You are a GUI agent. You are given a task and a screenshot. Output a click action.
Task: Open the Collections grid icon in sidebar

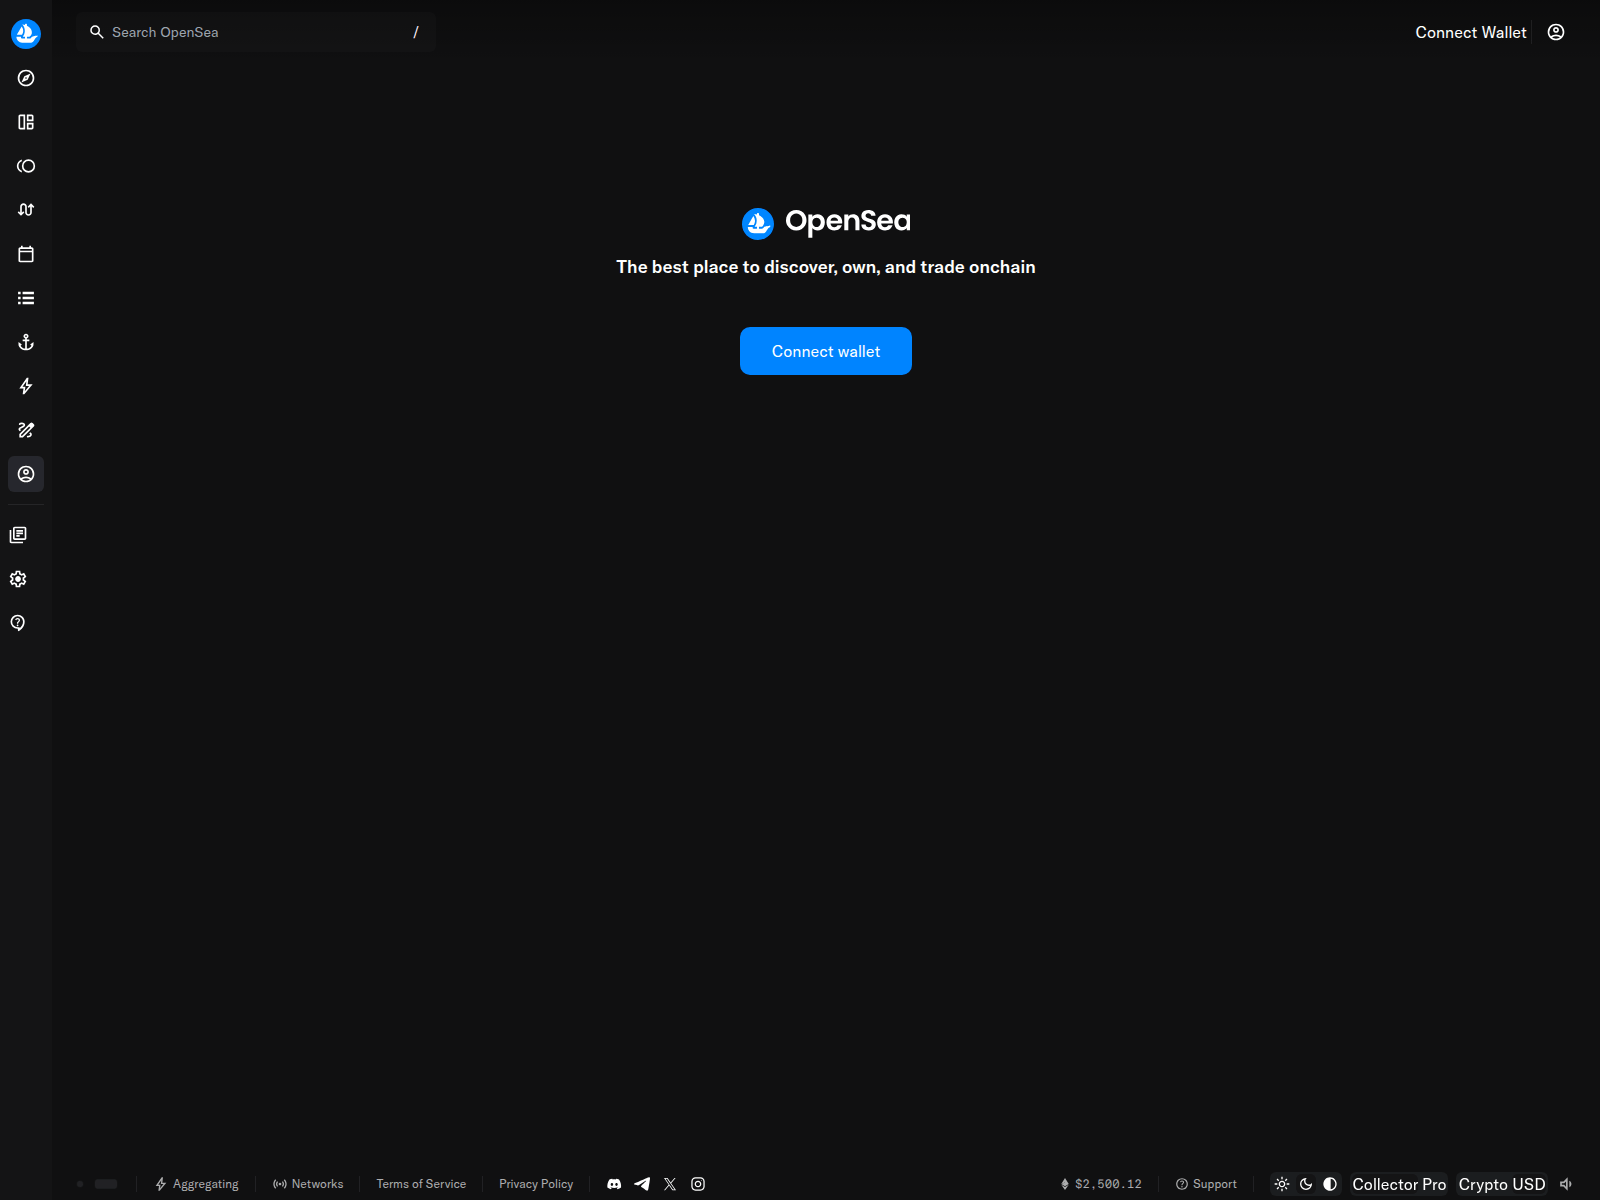[26, 122]
